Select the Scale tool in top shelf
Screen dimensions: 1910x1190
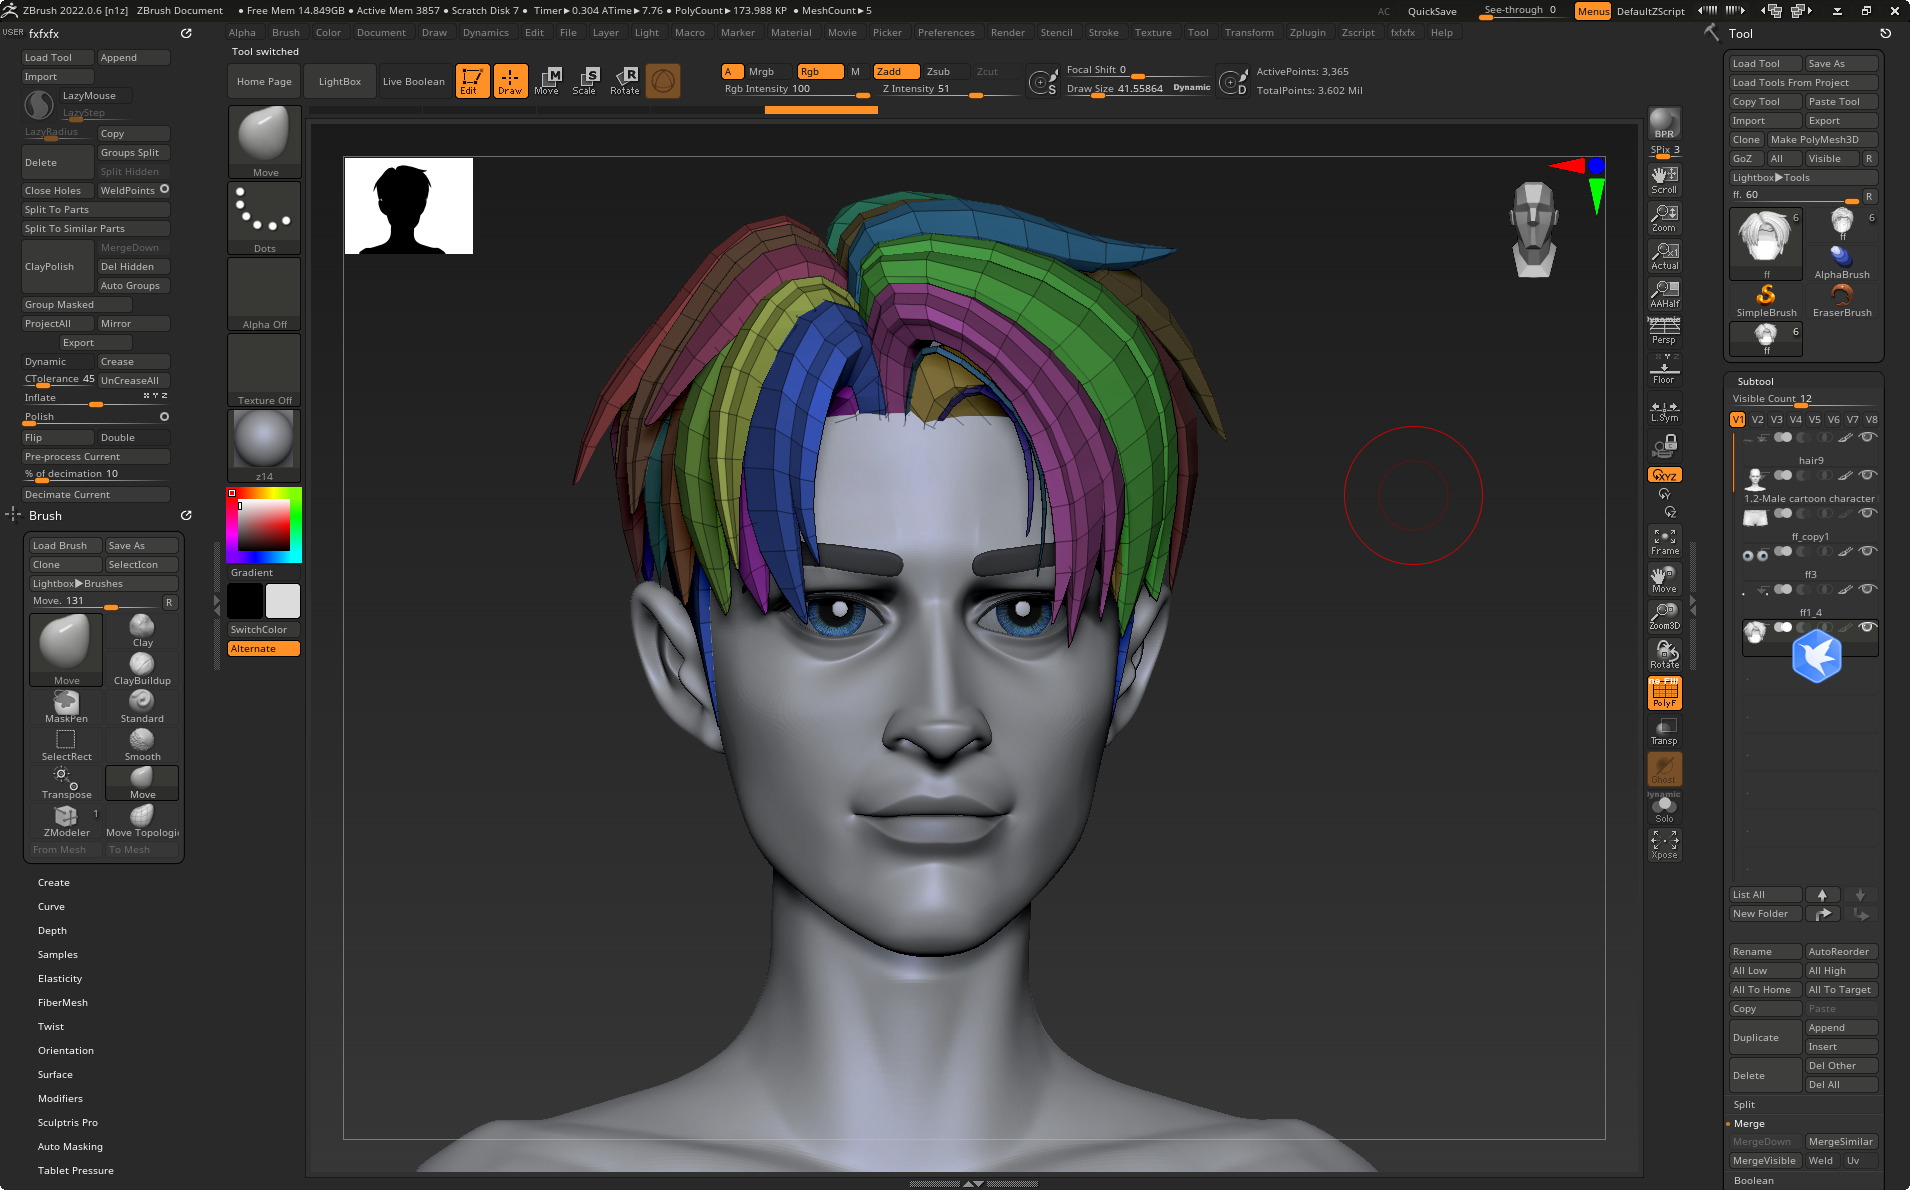point(585,81)
